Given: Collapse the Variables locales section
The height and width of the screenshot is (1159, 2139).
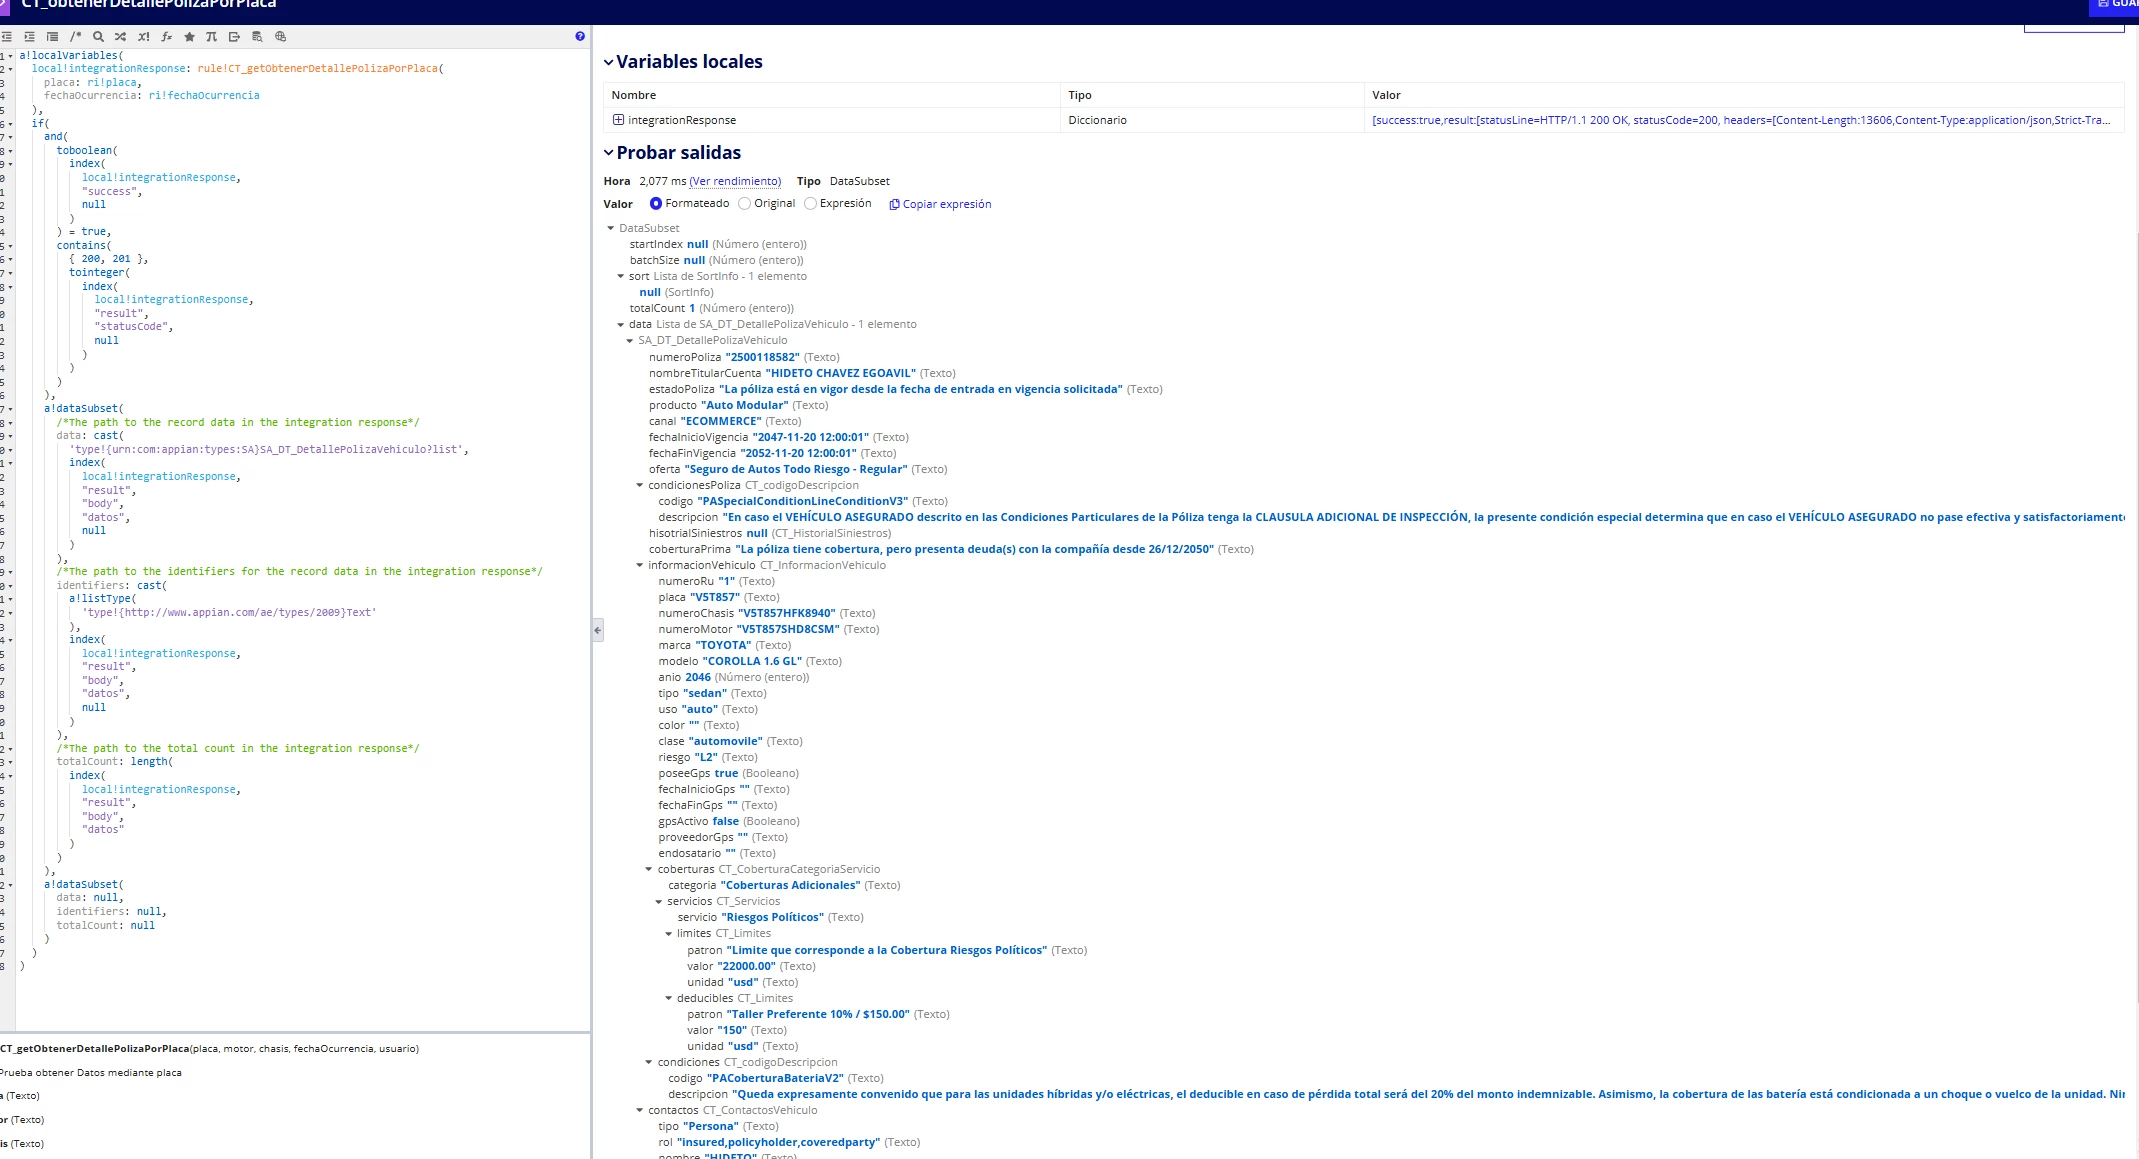Looking at the screenshot, I should click(x=608, y=62).
